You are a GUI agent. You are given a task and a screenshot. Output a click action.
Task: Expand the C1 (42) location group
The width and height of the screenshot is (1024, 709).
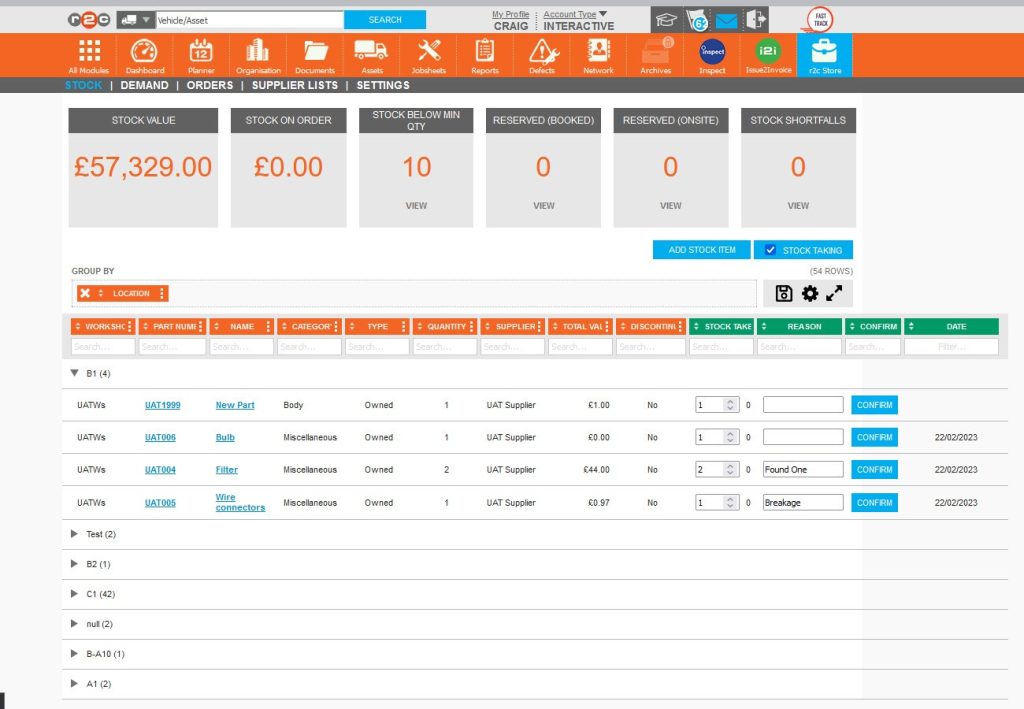pos(74,594)
